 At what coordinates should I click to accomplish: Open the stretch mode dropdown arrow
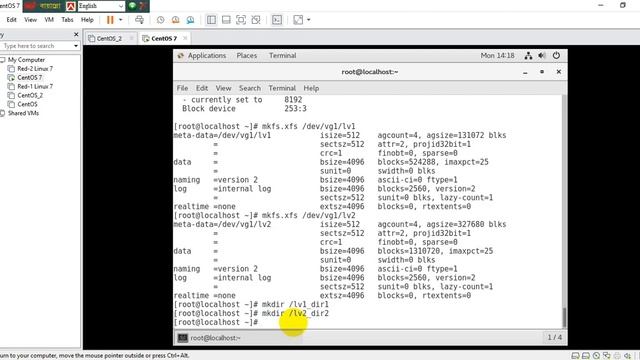coord(309,20)
